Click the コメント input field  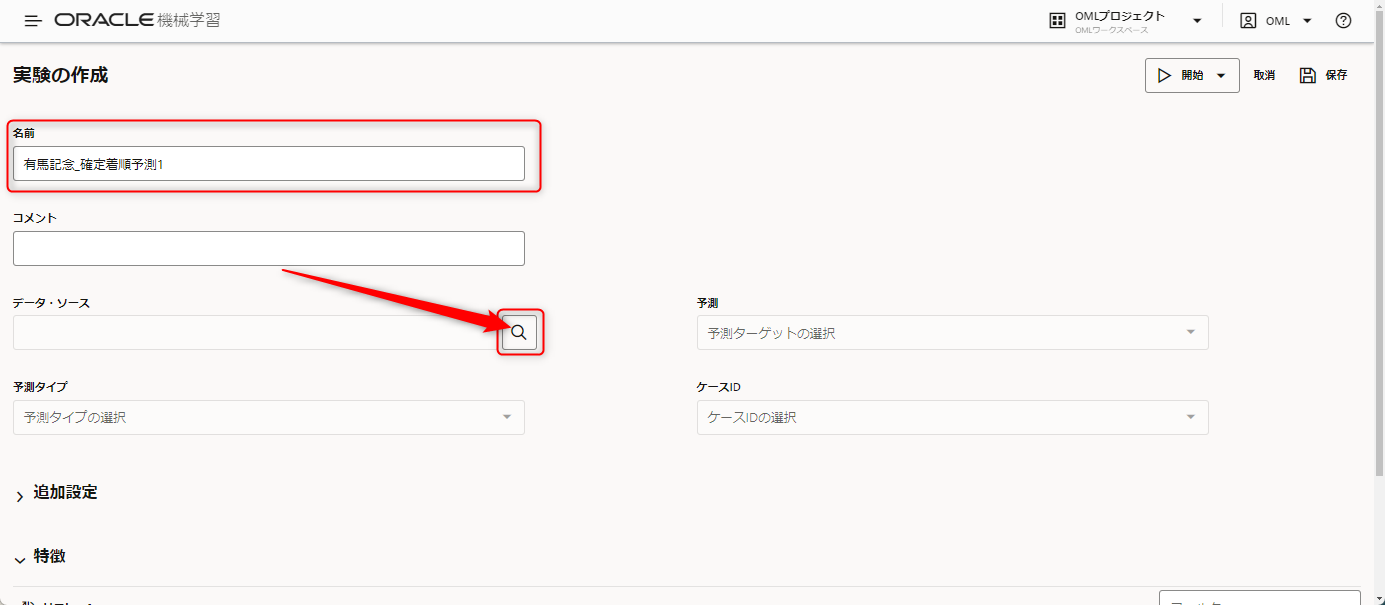[269, 249]
